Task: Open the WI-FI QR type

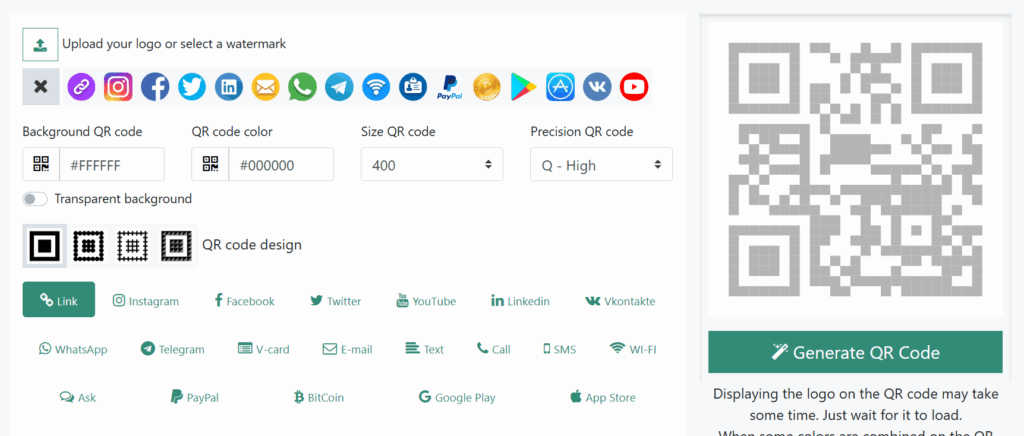Action: (633, 349)
